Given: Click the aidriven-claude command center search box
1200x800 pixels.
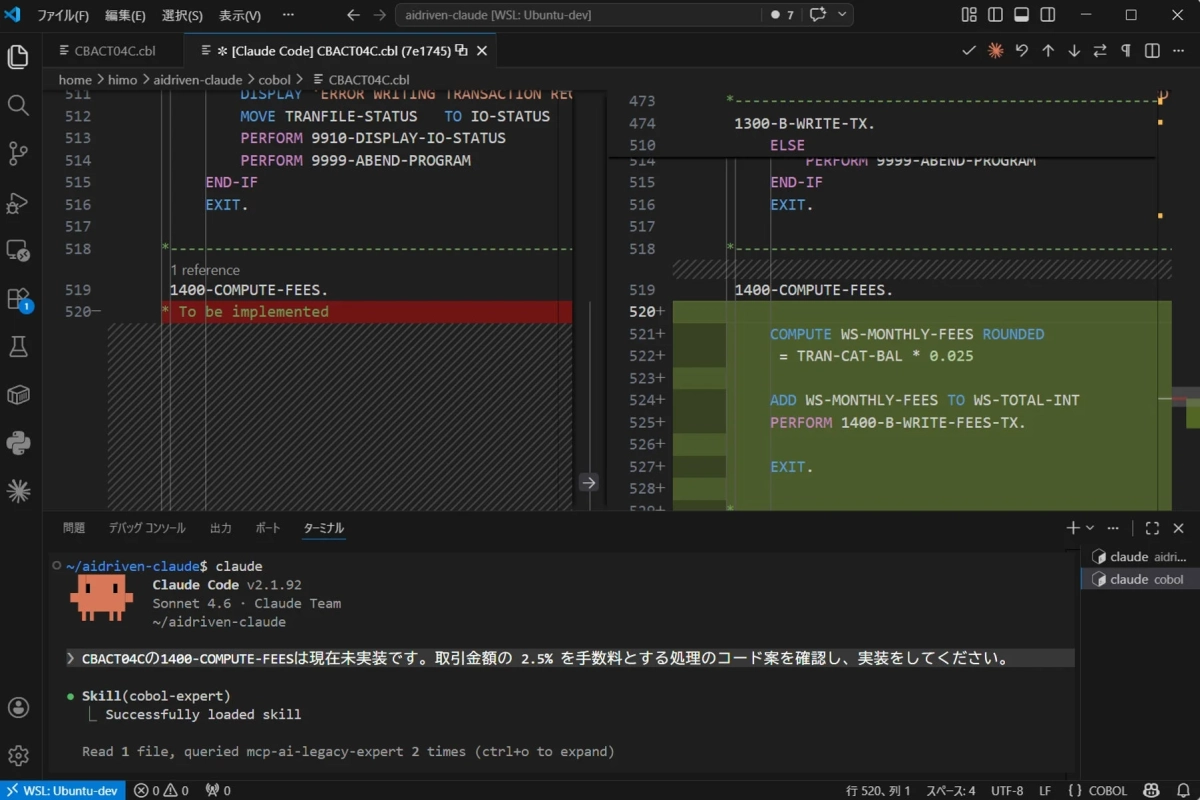Looking at the screenshot, I should tap(578, 15).
